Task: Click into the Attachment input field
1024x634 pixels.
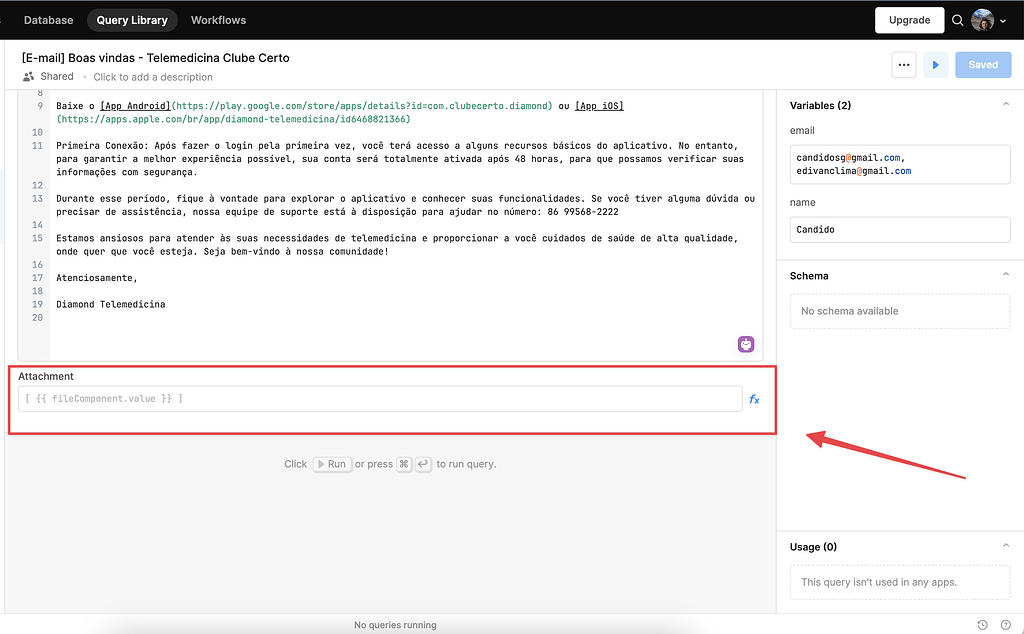Action: coord(380,399)
